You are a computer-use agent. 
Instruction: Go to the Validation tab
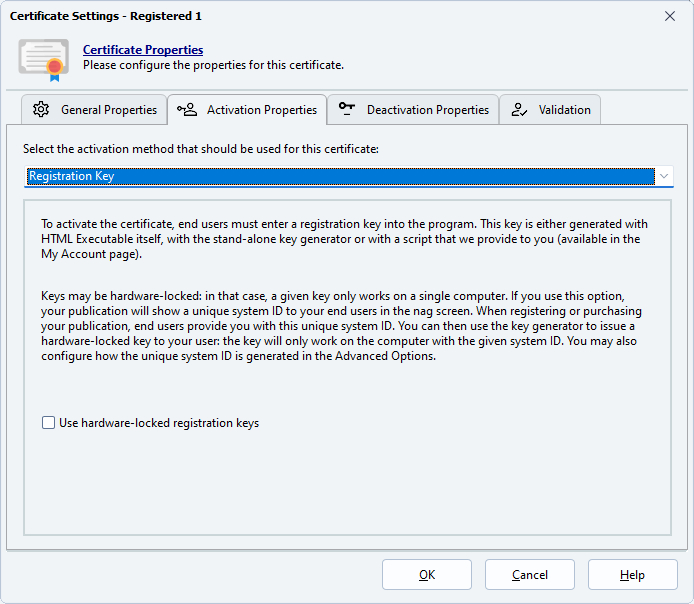coord(564,110)
